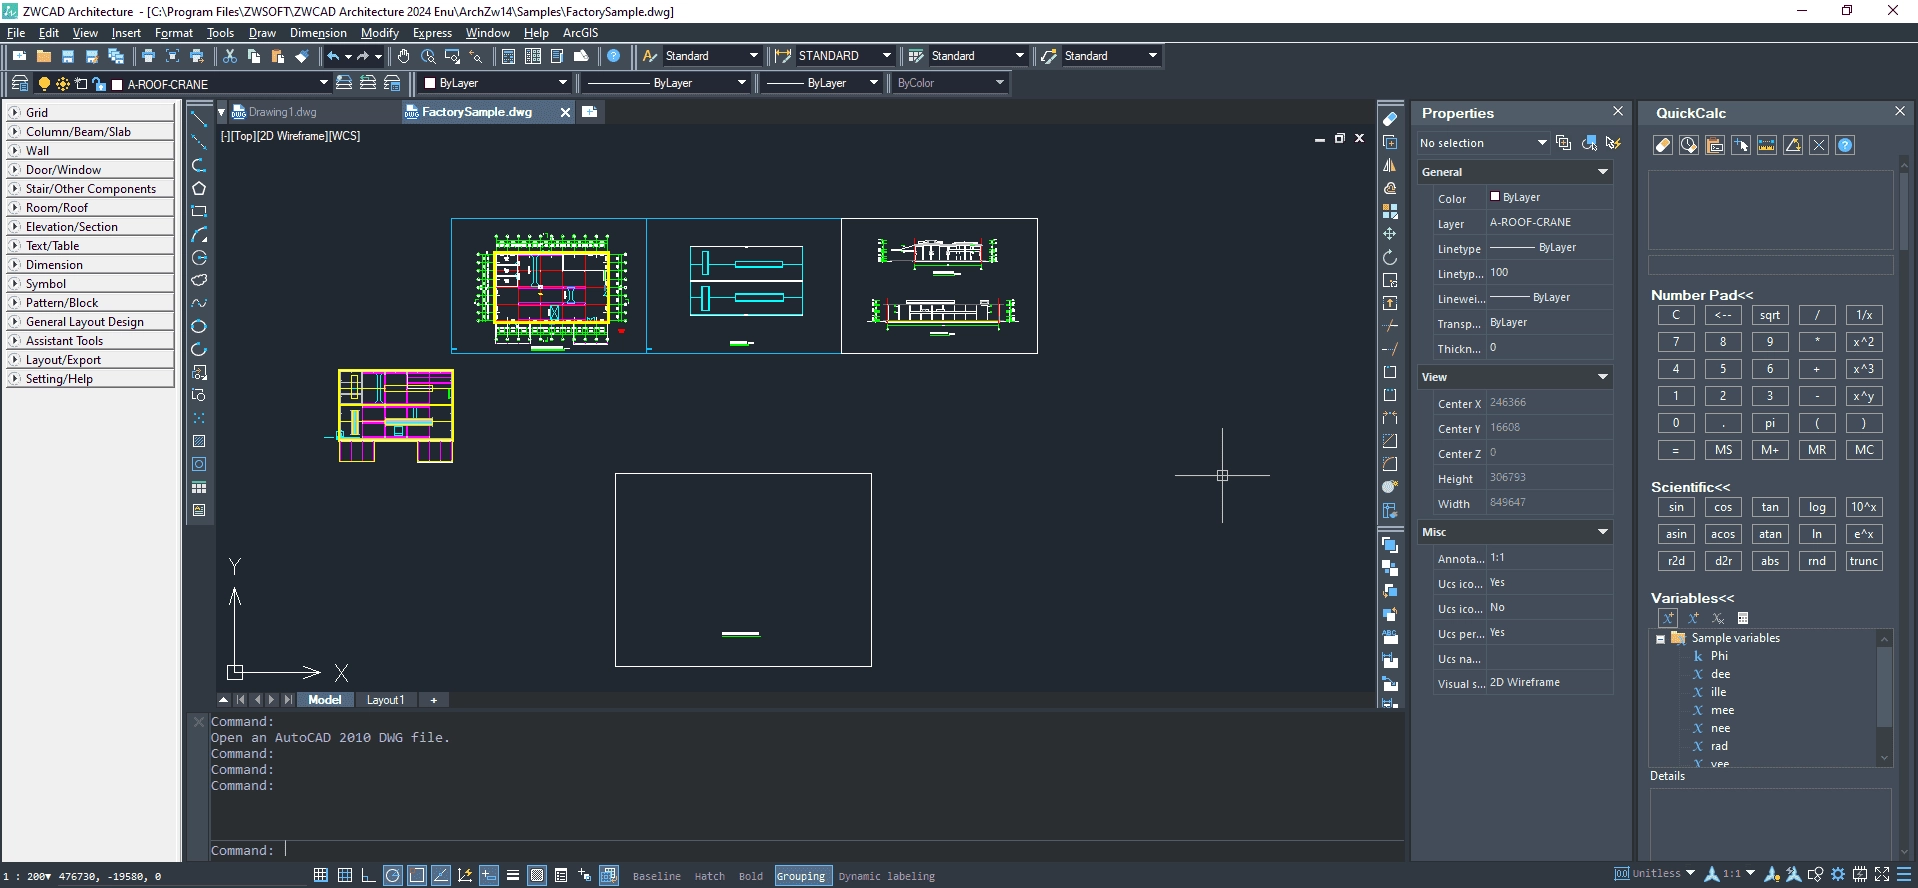Select the Rotate tool in modify toolbar

click(x=1390, y=257)
